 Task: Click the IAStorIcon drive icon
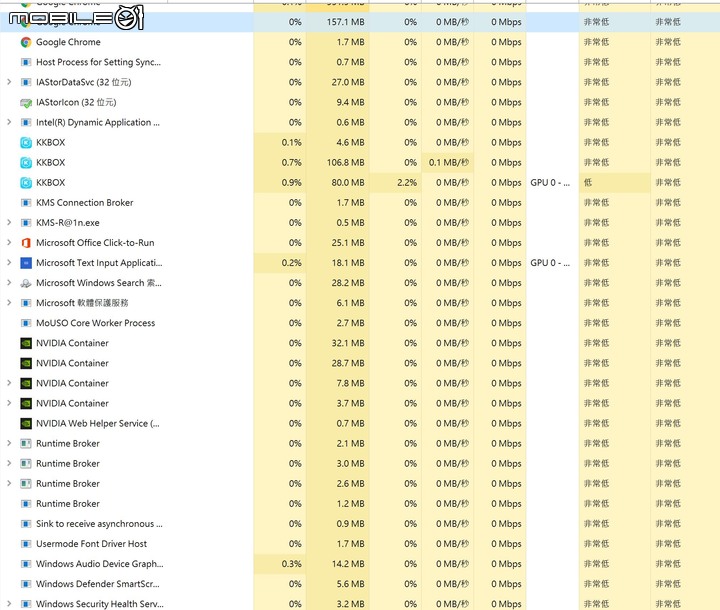coord(26,102)
